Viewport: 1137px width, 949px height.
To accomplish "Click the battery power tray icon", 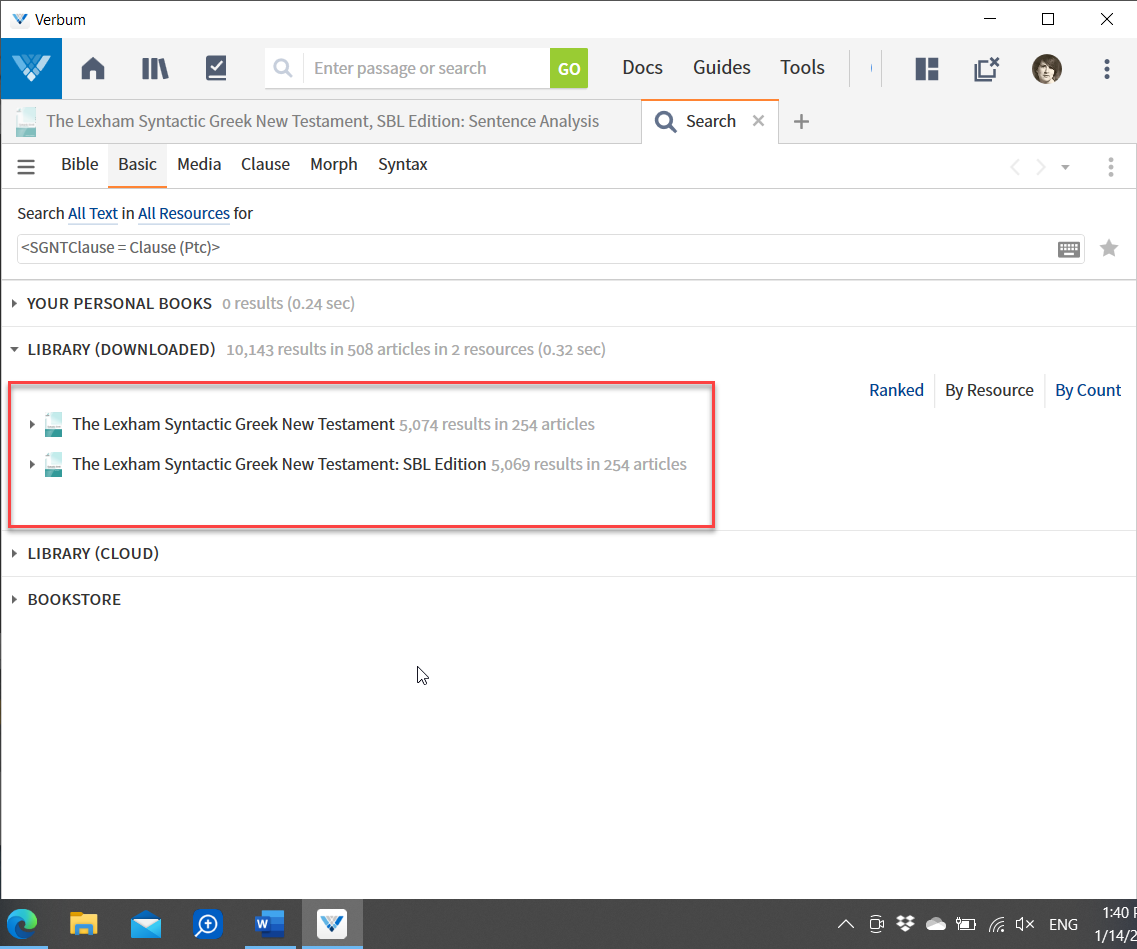I will pos(965,924).
